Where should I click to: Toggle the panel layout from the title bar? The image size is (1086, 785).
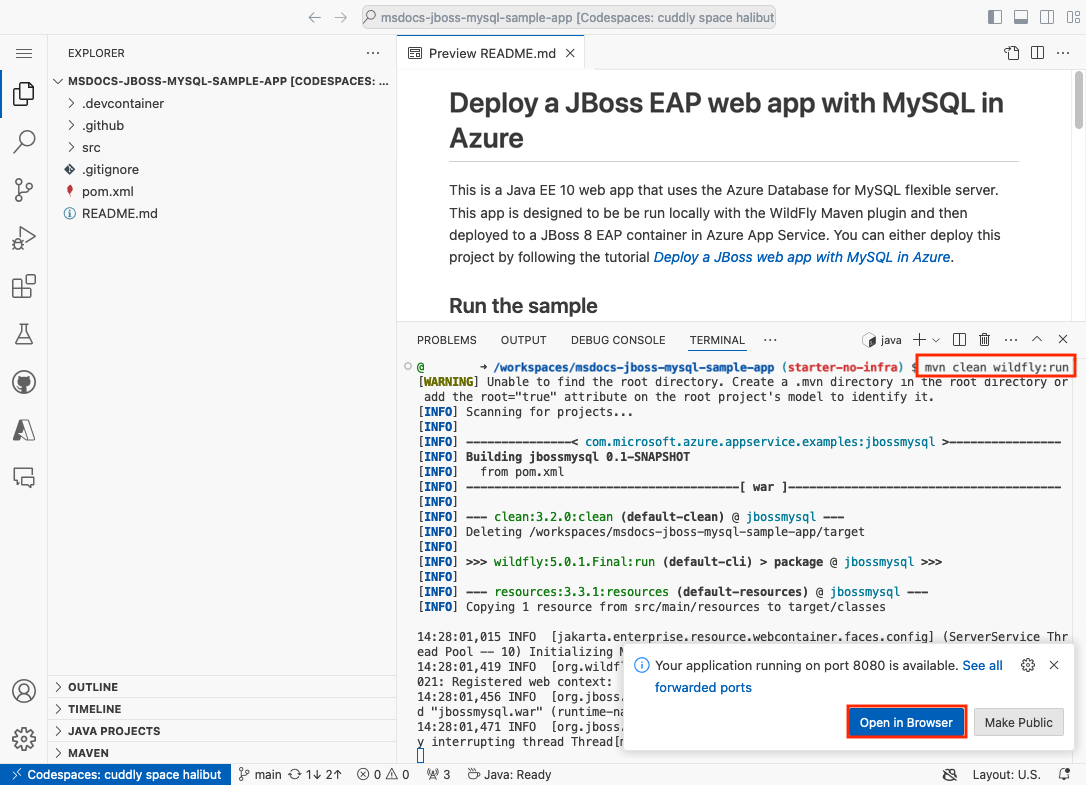(x=1022, y=16)
